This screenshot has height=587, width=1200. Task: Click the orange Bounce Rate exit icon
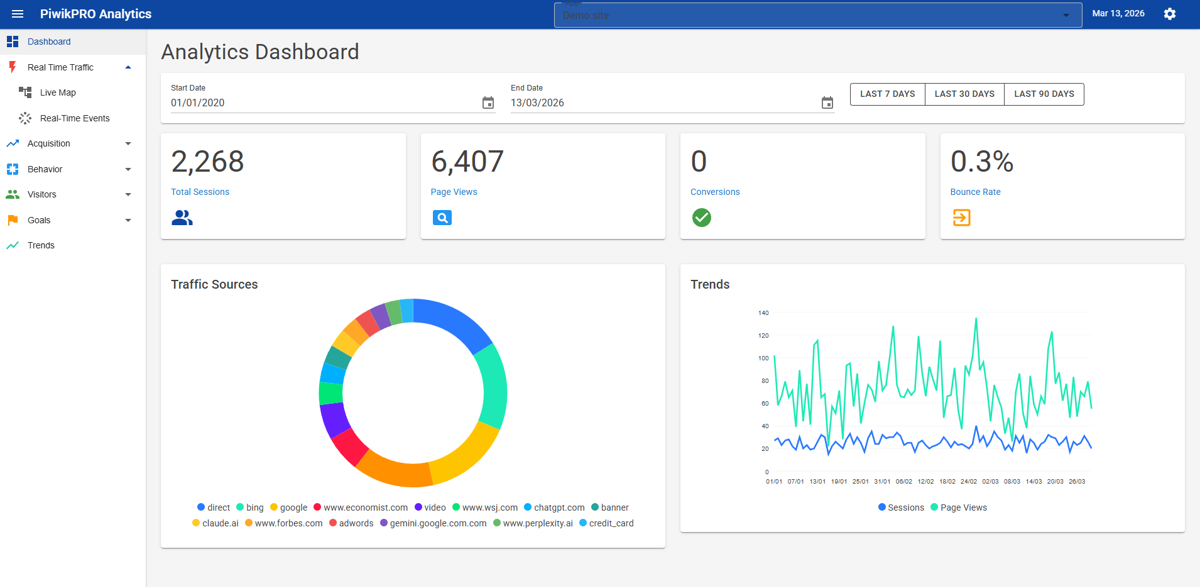pyautogui.click(x=961, y=217)
